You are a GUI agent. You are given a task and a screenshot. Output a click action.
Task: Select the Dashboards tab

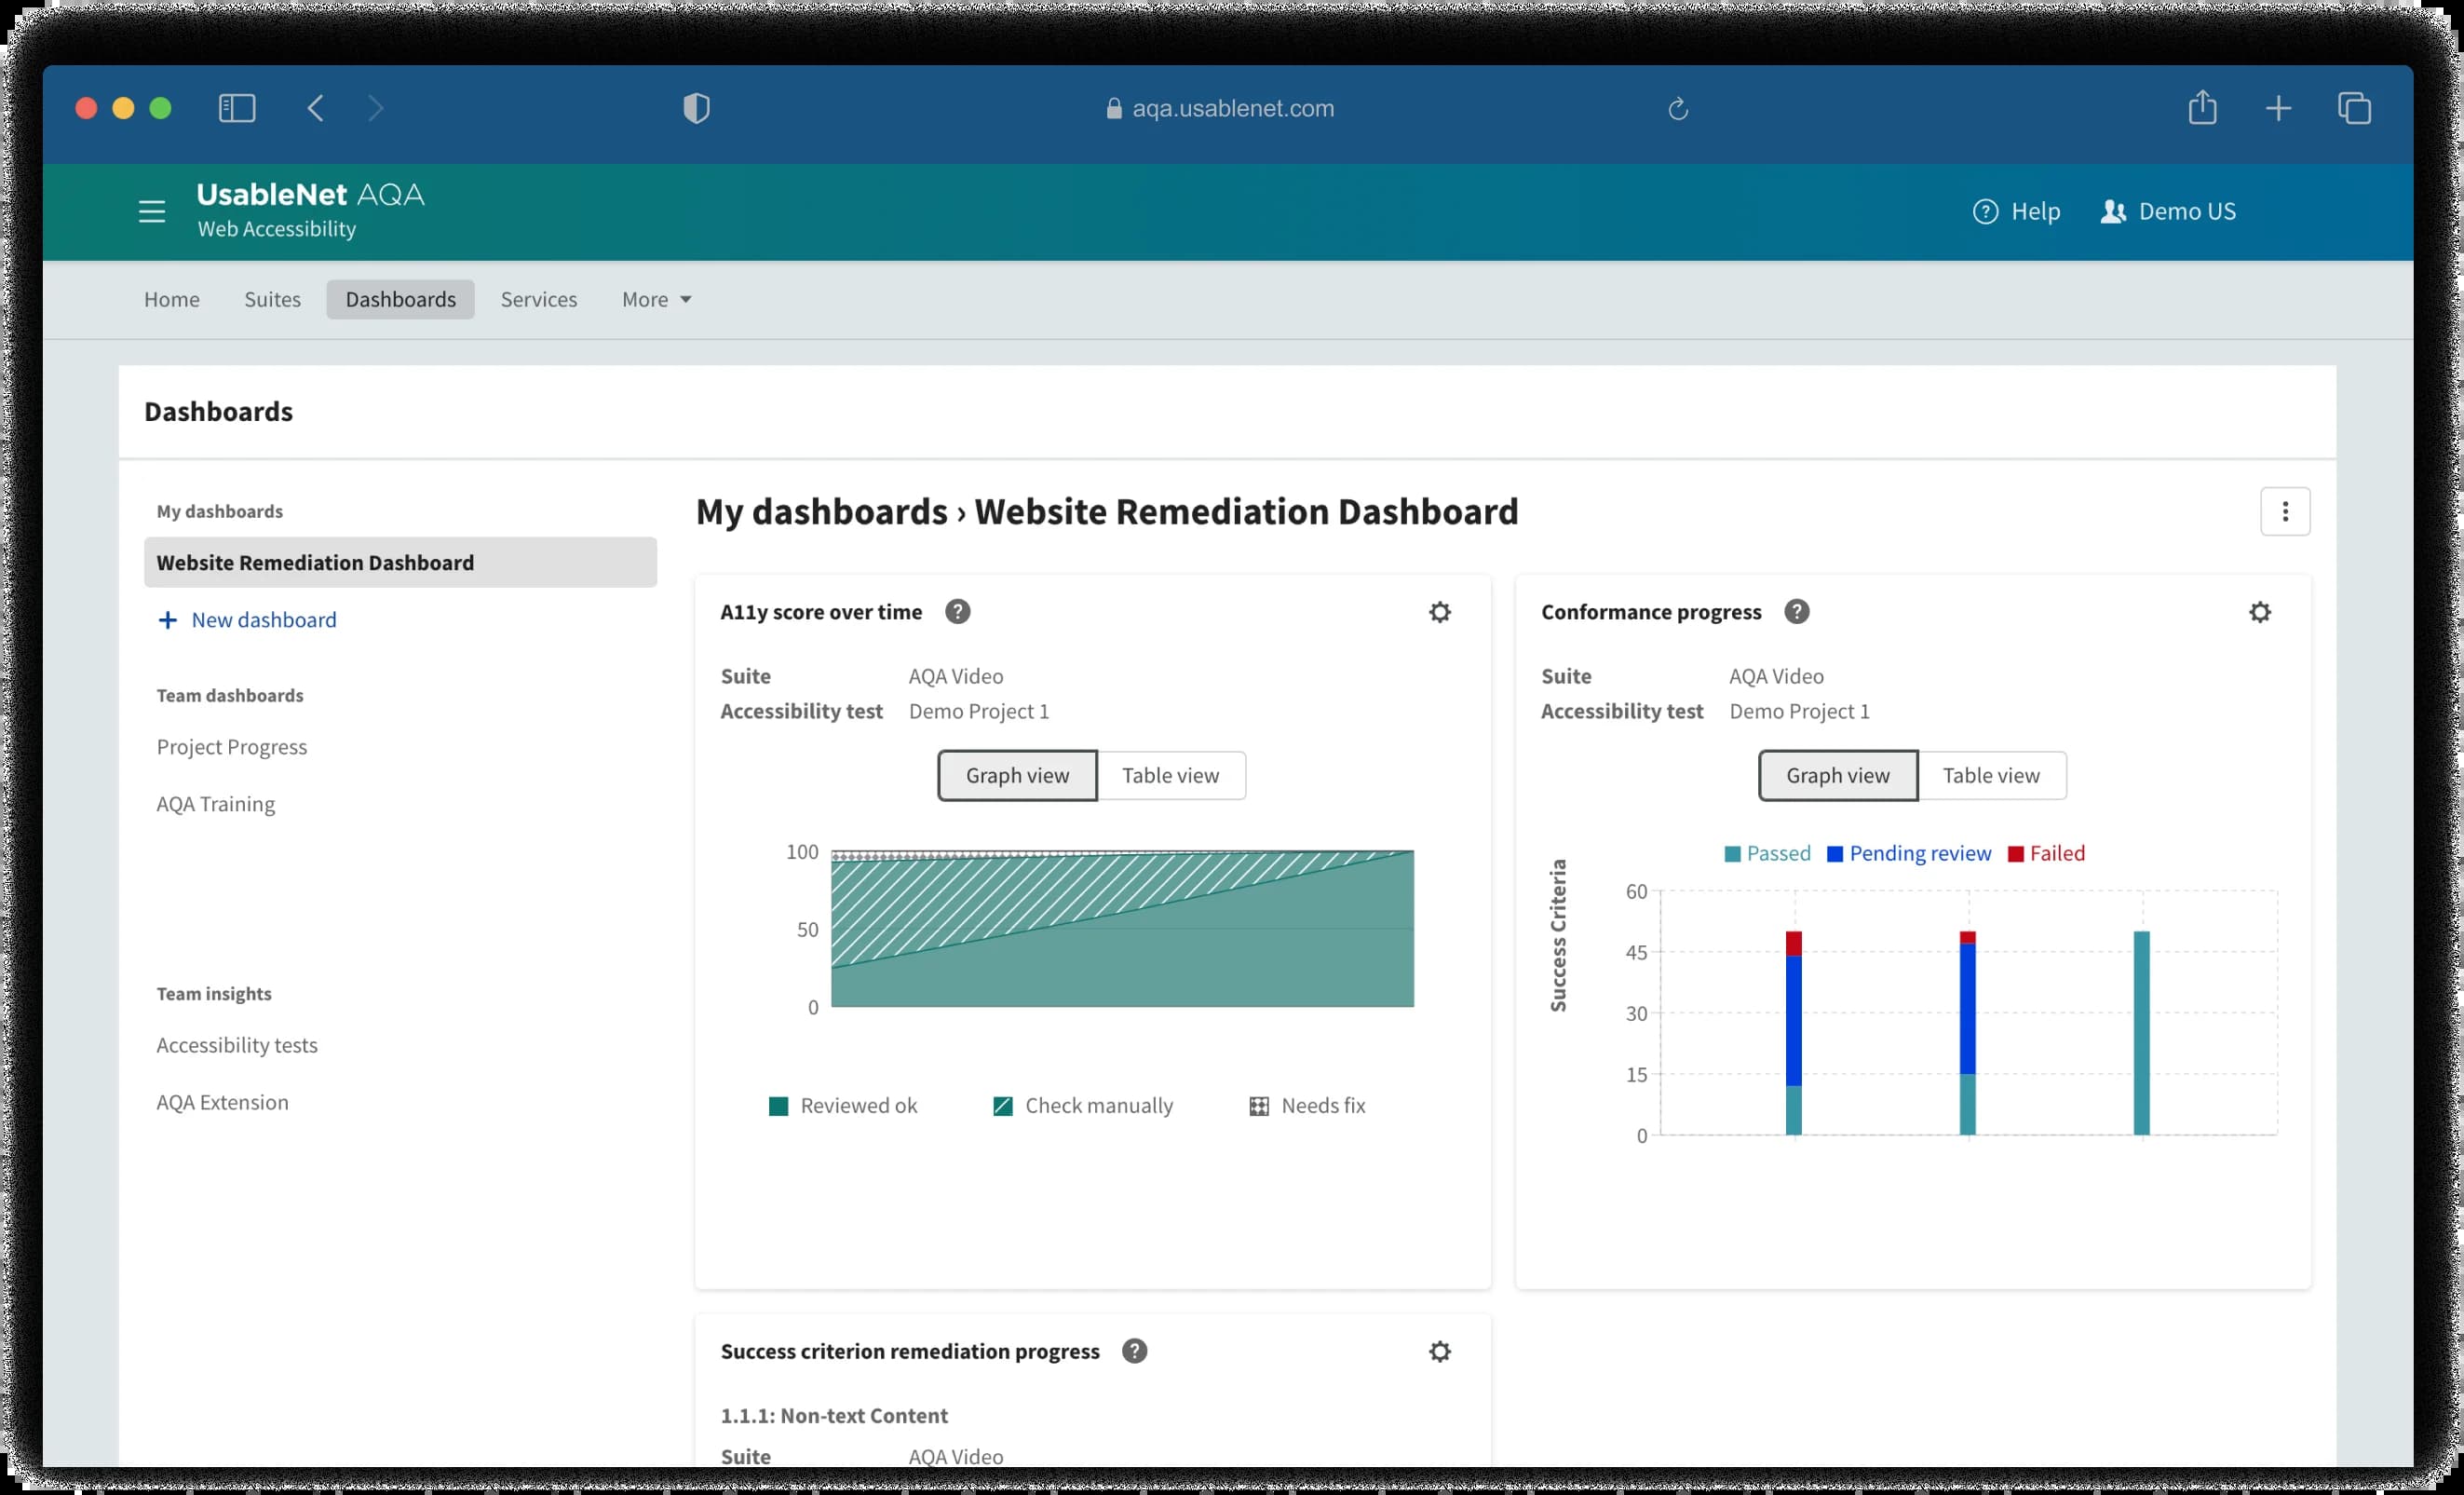[x=400, y=299]
